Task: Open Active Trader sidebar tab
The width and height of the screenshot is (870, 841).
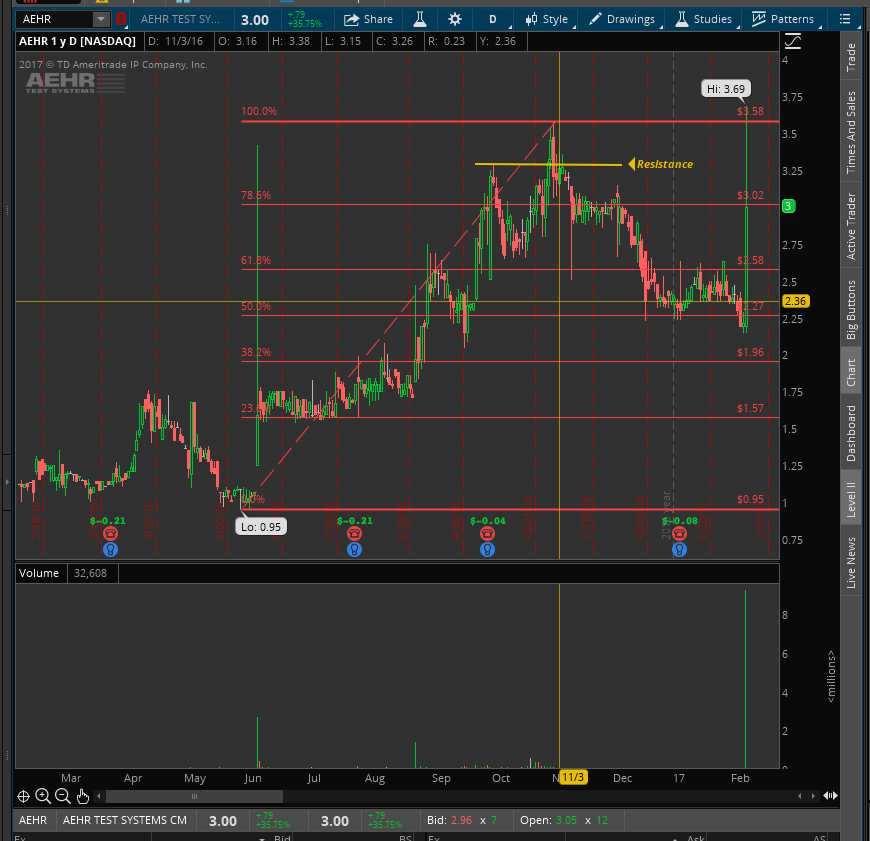Action: pos(851,226)
